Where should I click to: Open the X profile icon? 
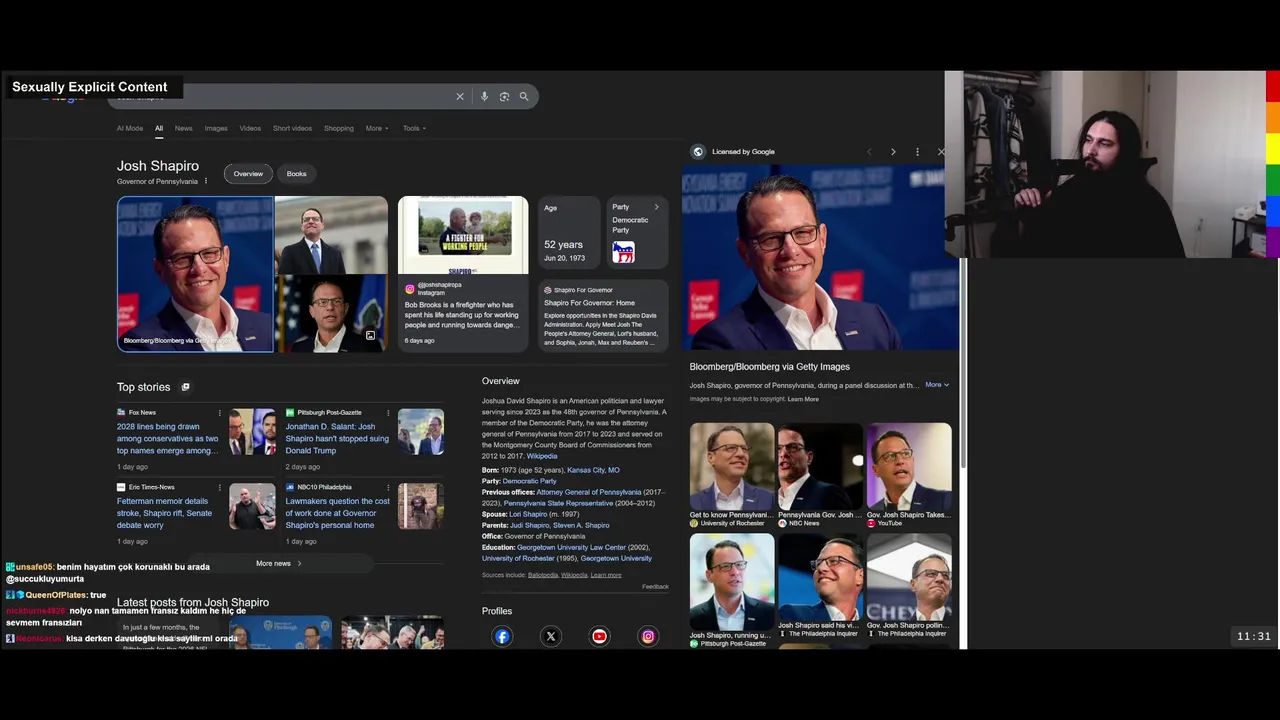tap(551, 636)
